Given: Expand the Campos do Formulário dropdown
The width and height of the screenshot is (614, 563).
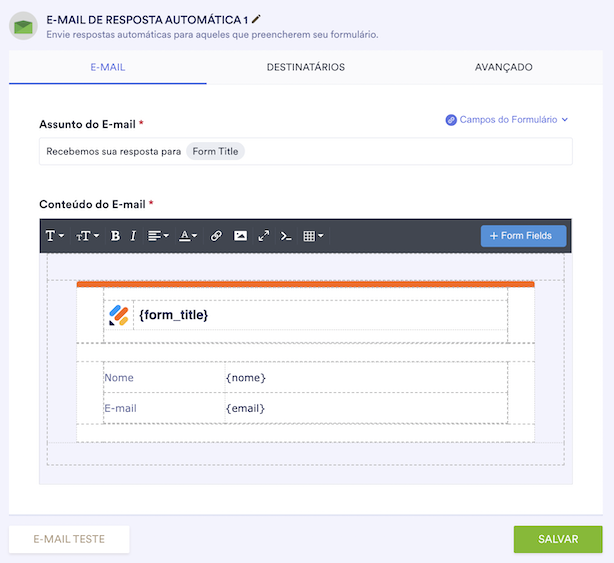Looking at the screenshot, I should [x=507, y=120].
